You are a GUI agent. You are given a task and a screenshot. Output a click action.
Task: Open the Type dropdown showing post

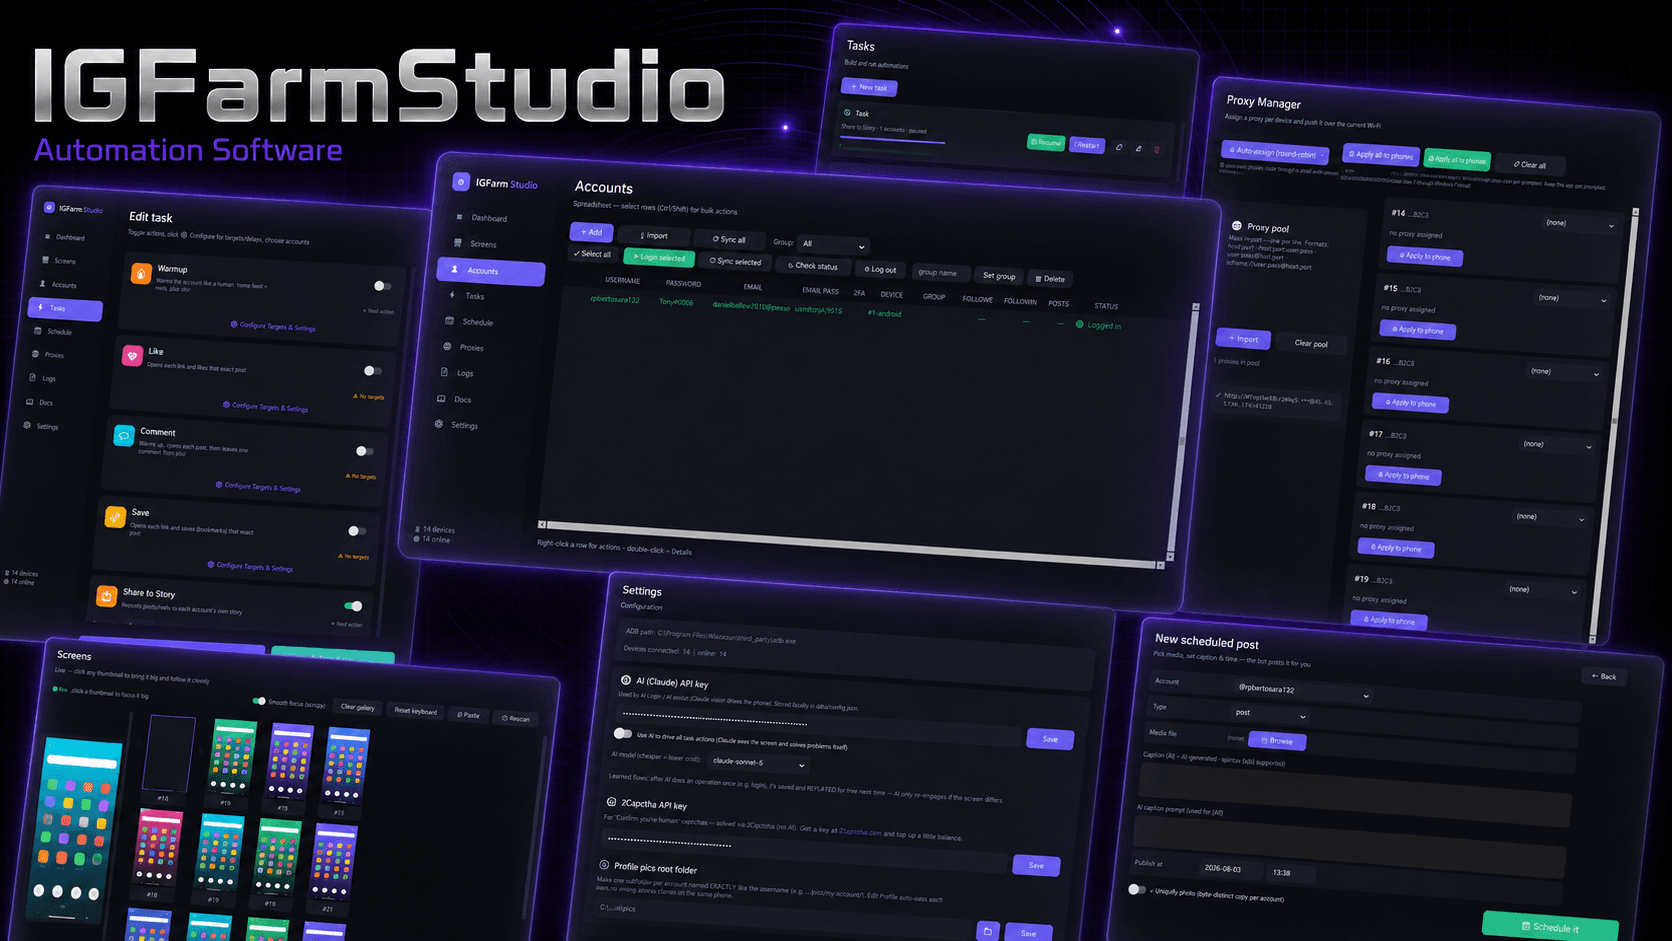tap(1270, 714)
